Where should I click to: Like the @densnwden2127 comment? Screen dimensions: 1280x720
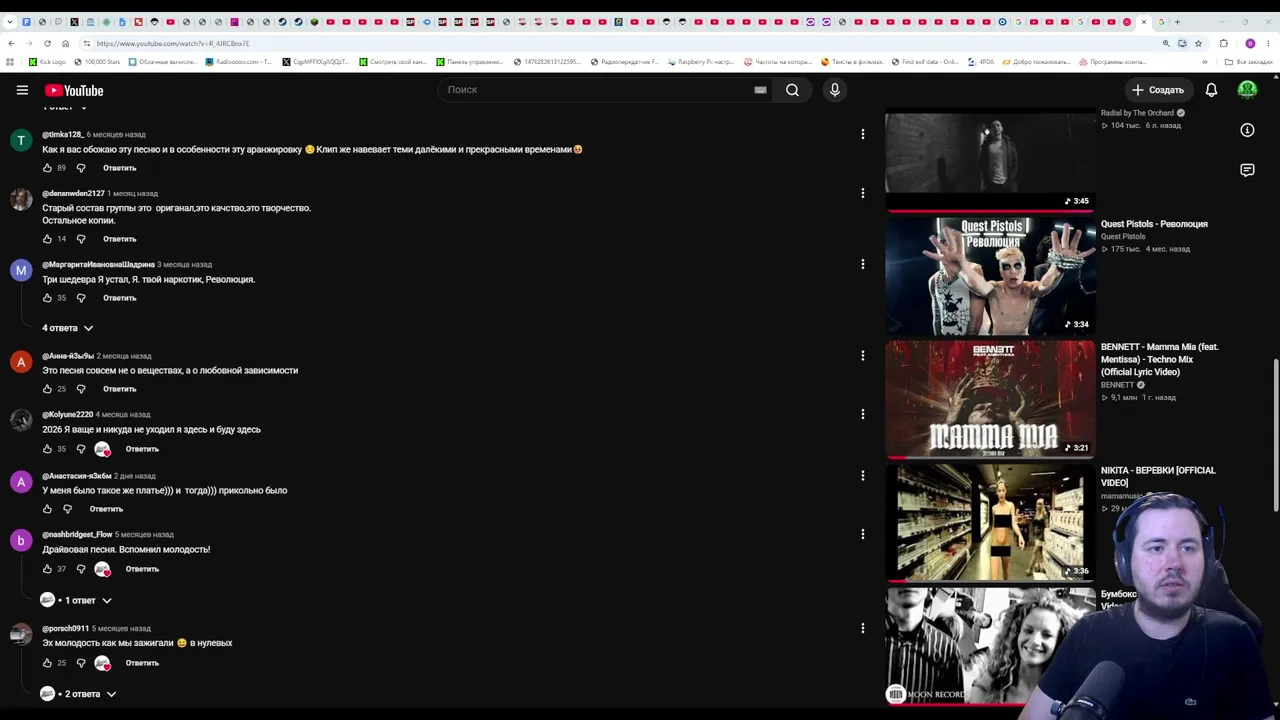(47, 239)
